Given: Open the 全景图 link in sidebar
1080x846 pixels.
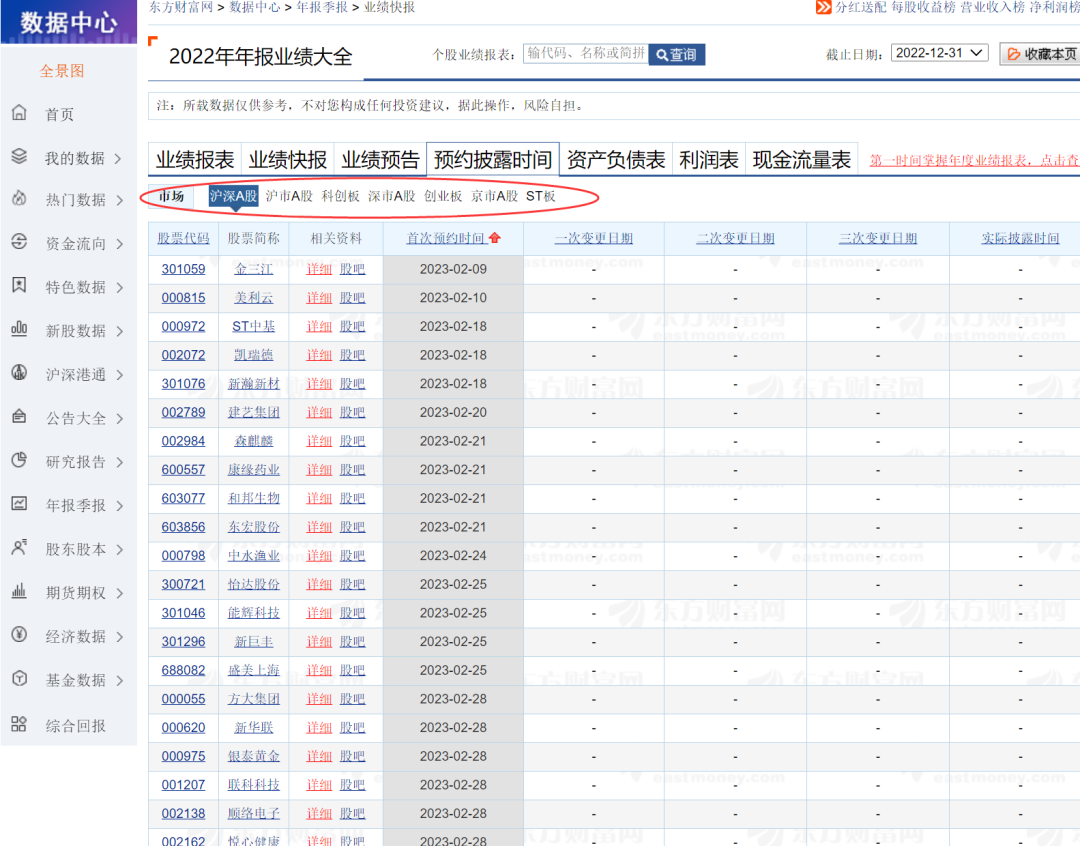Looking at the screenshot, I should click(x=62, y=71).
